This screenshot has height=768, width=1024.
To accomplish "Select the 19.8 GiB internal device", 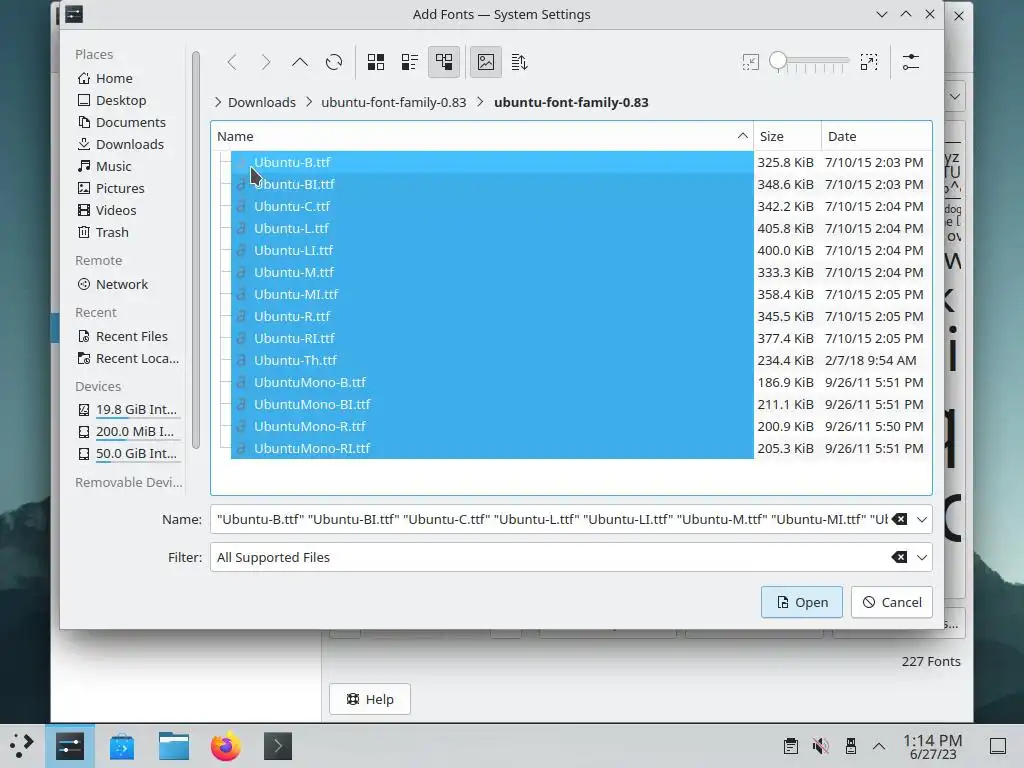I will [128, 409].
